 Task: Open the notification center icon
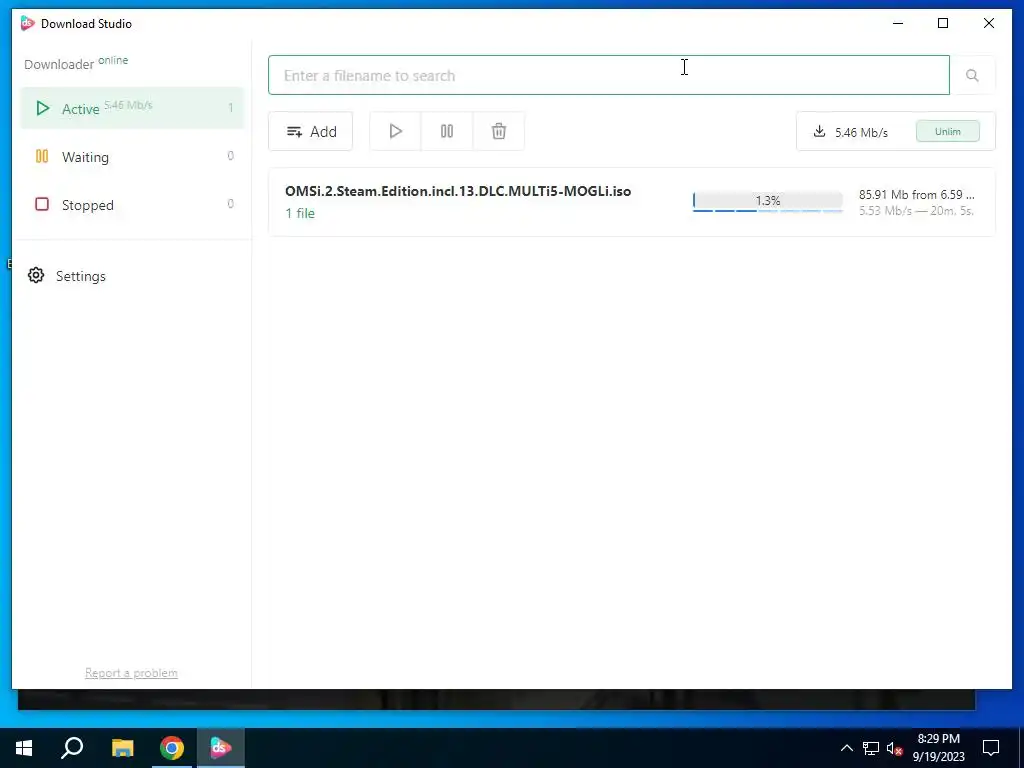coord(991,748)
